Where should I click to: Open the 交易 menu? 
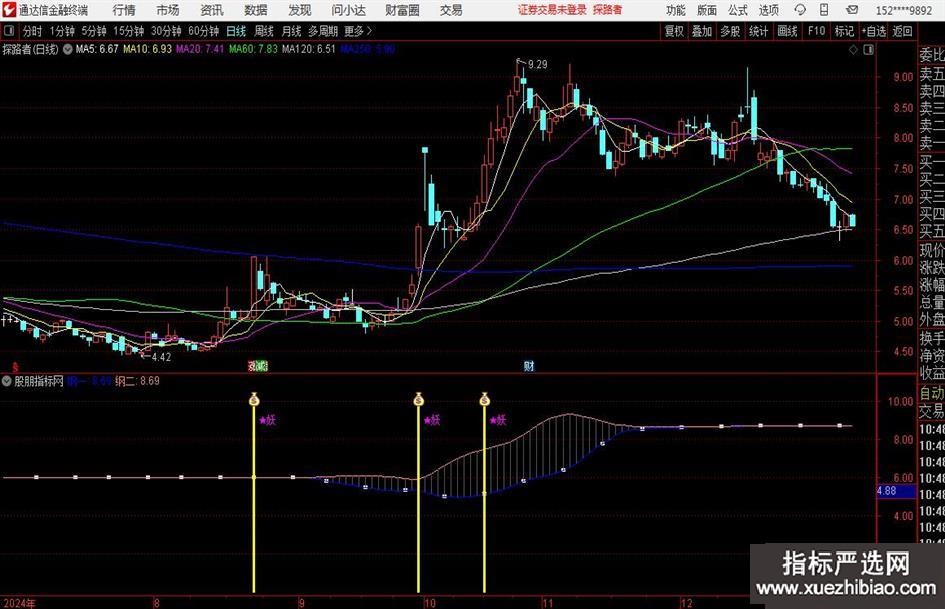(451, 10)
